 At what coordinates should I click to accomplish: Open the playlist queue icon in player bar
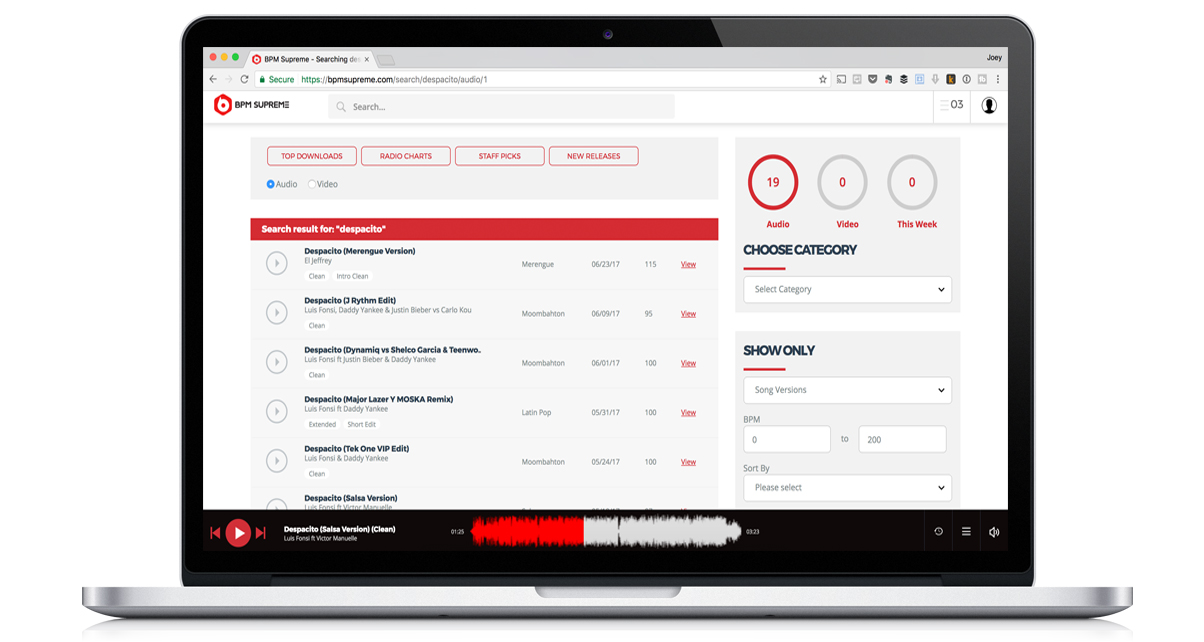(x=966, y=532)
